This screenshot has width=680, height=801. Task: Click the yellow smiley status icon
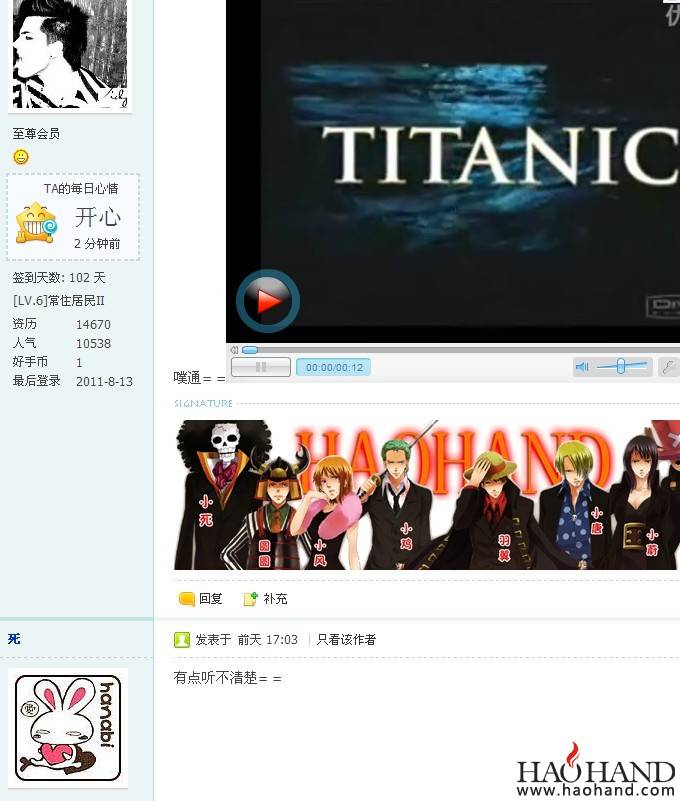[20, 157]
